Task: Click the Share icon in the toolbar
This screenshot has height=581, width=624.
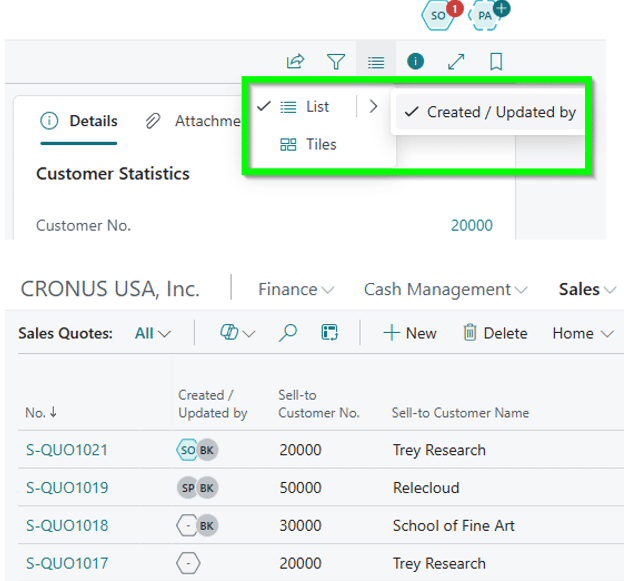Action: point(295,62)
